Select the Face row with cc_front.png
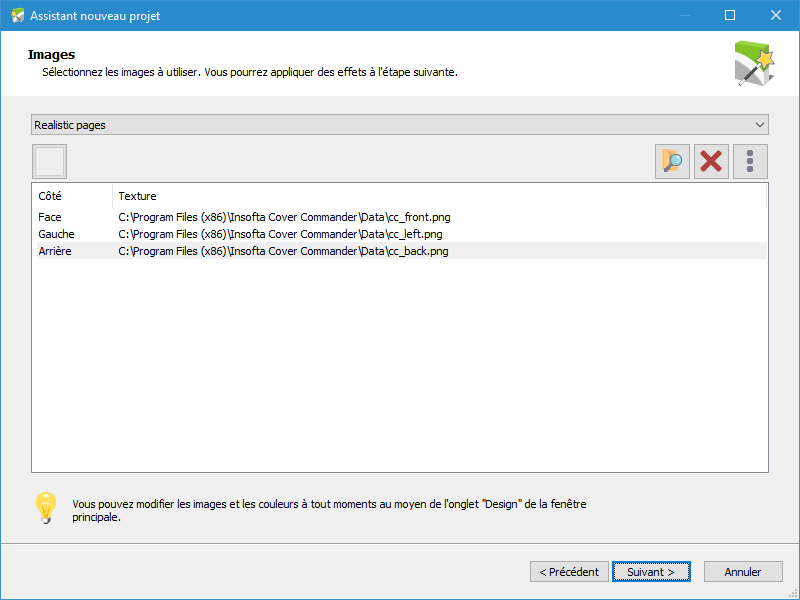Screen dimensions: 800x600 click(402, 217)
